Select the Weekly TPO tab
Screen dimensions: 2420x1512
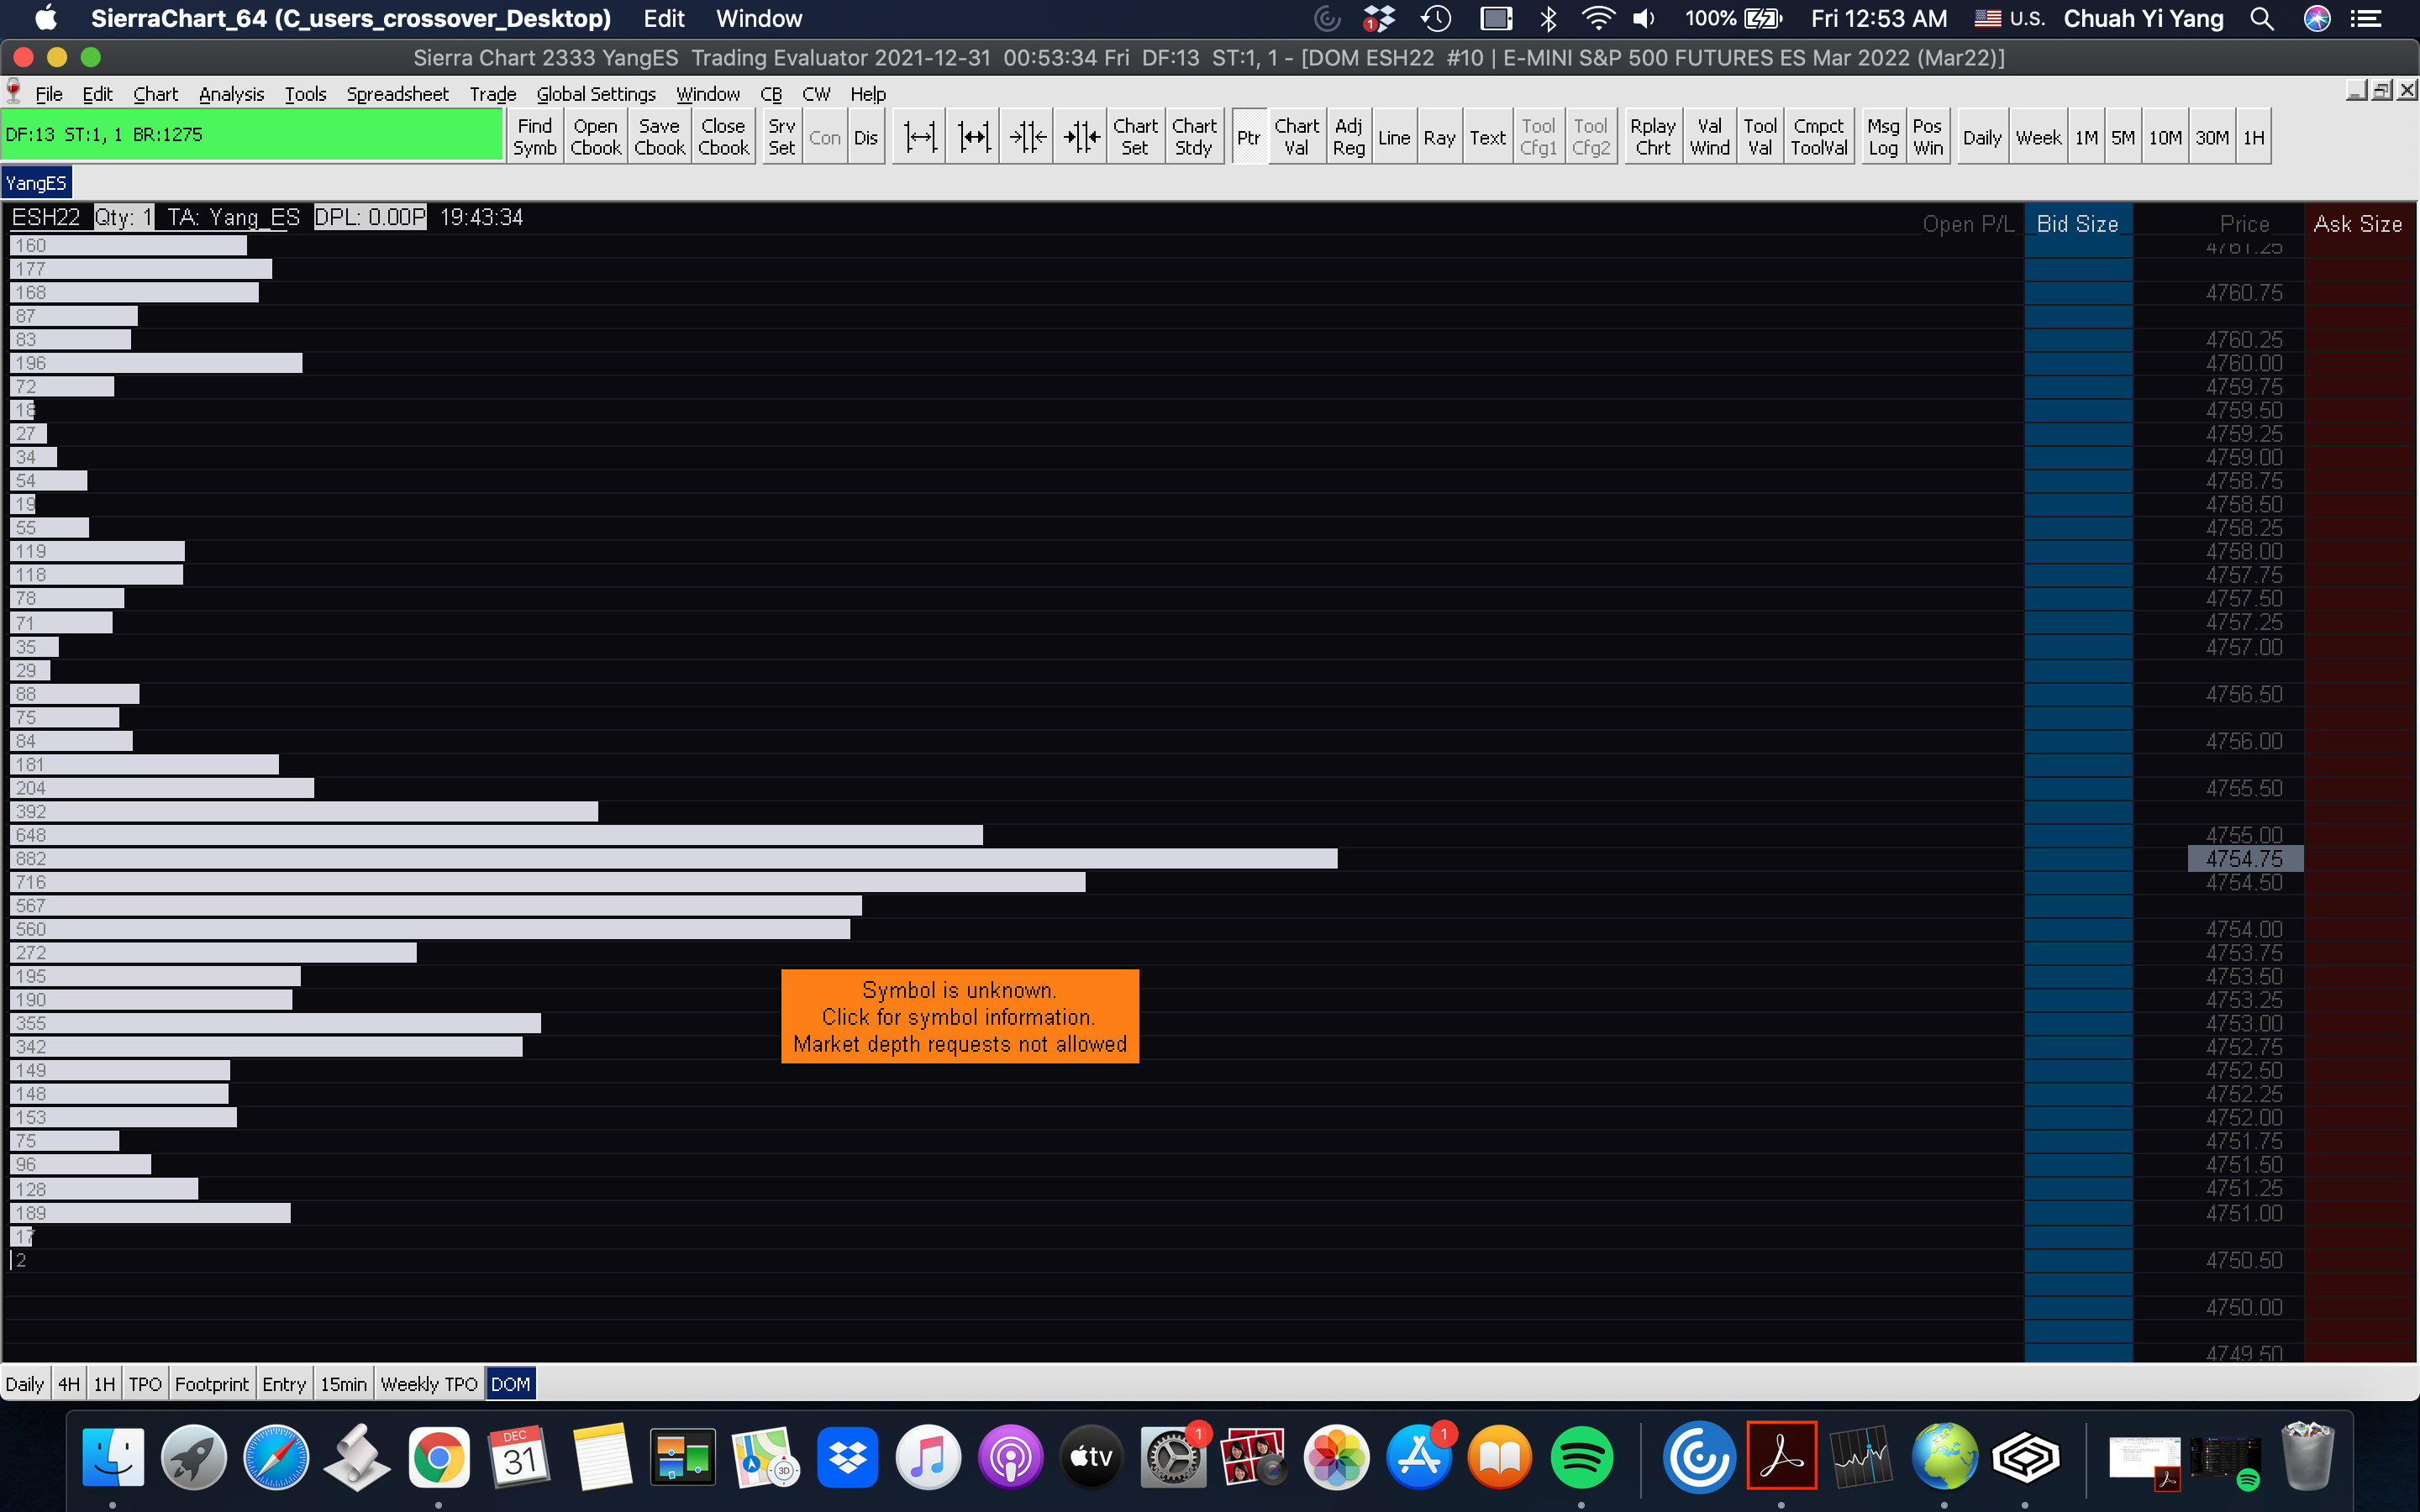pos(429,1384)
